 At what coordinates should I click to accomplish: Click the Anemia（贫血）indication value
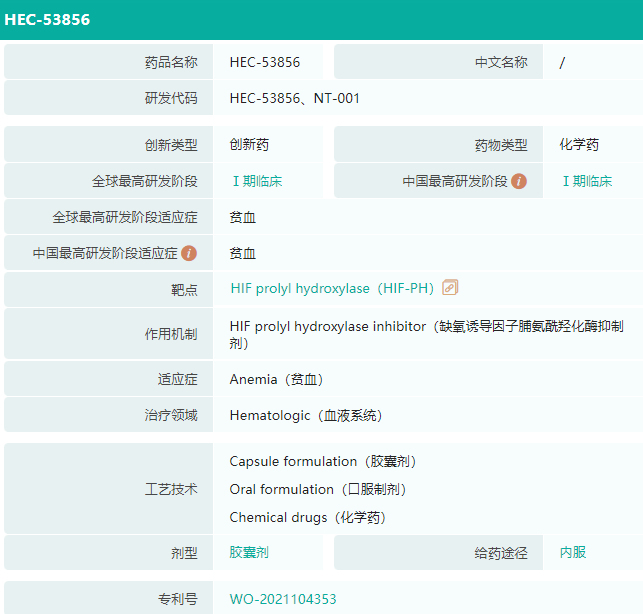(x=276, y=380)
